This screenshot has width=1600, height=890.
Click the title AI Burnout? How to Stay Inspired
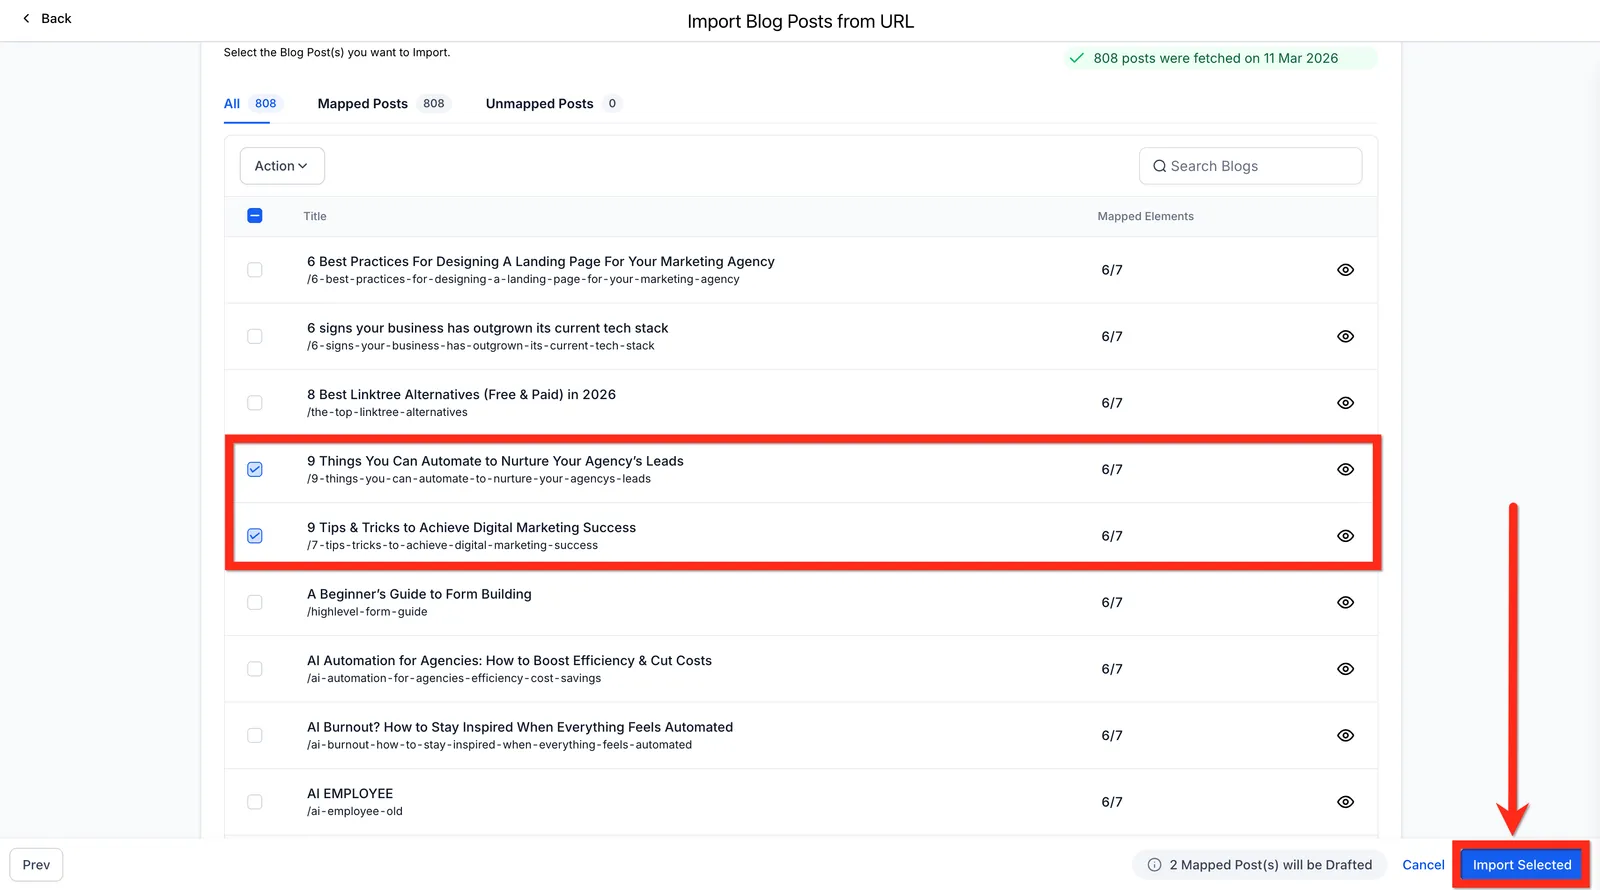pos(520,727)
